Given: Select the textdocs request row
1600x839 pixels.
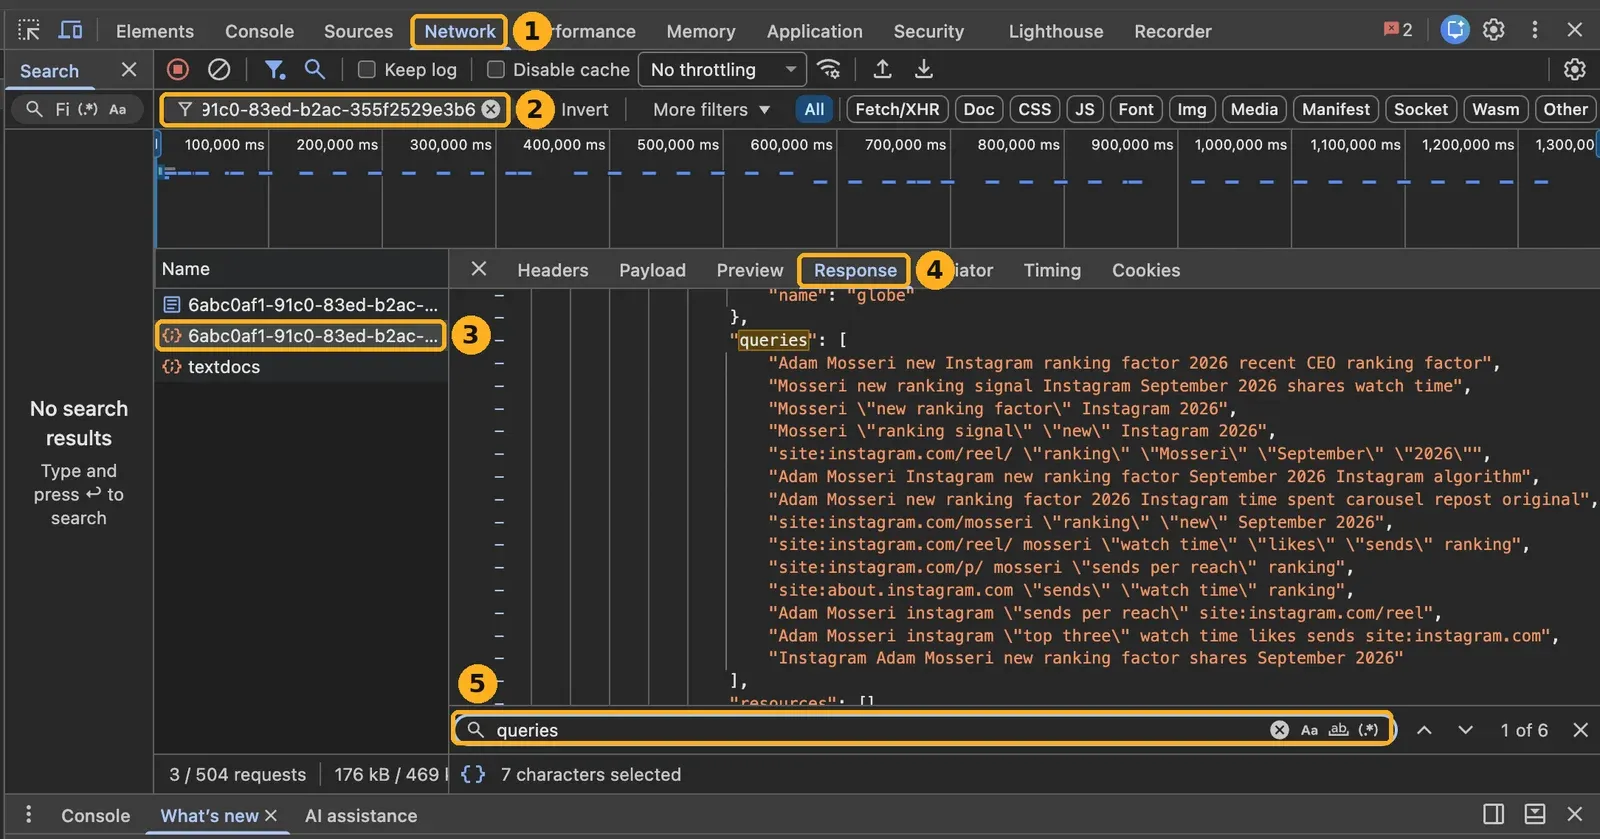Looking at the screenshot, I should point(301,367).
